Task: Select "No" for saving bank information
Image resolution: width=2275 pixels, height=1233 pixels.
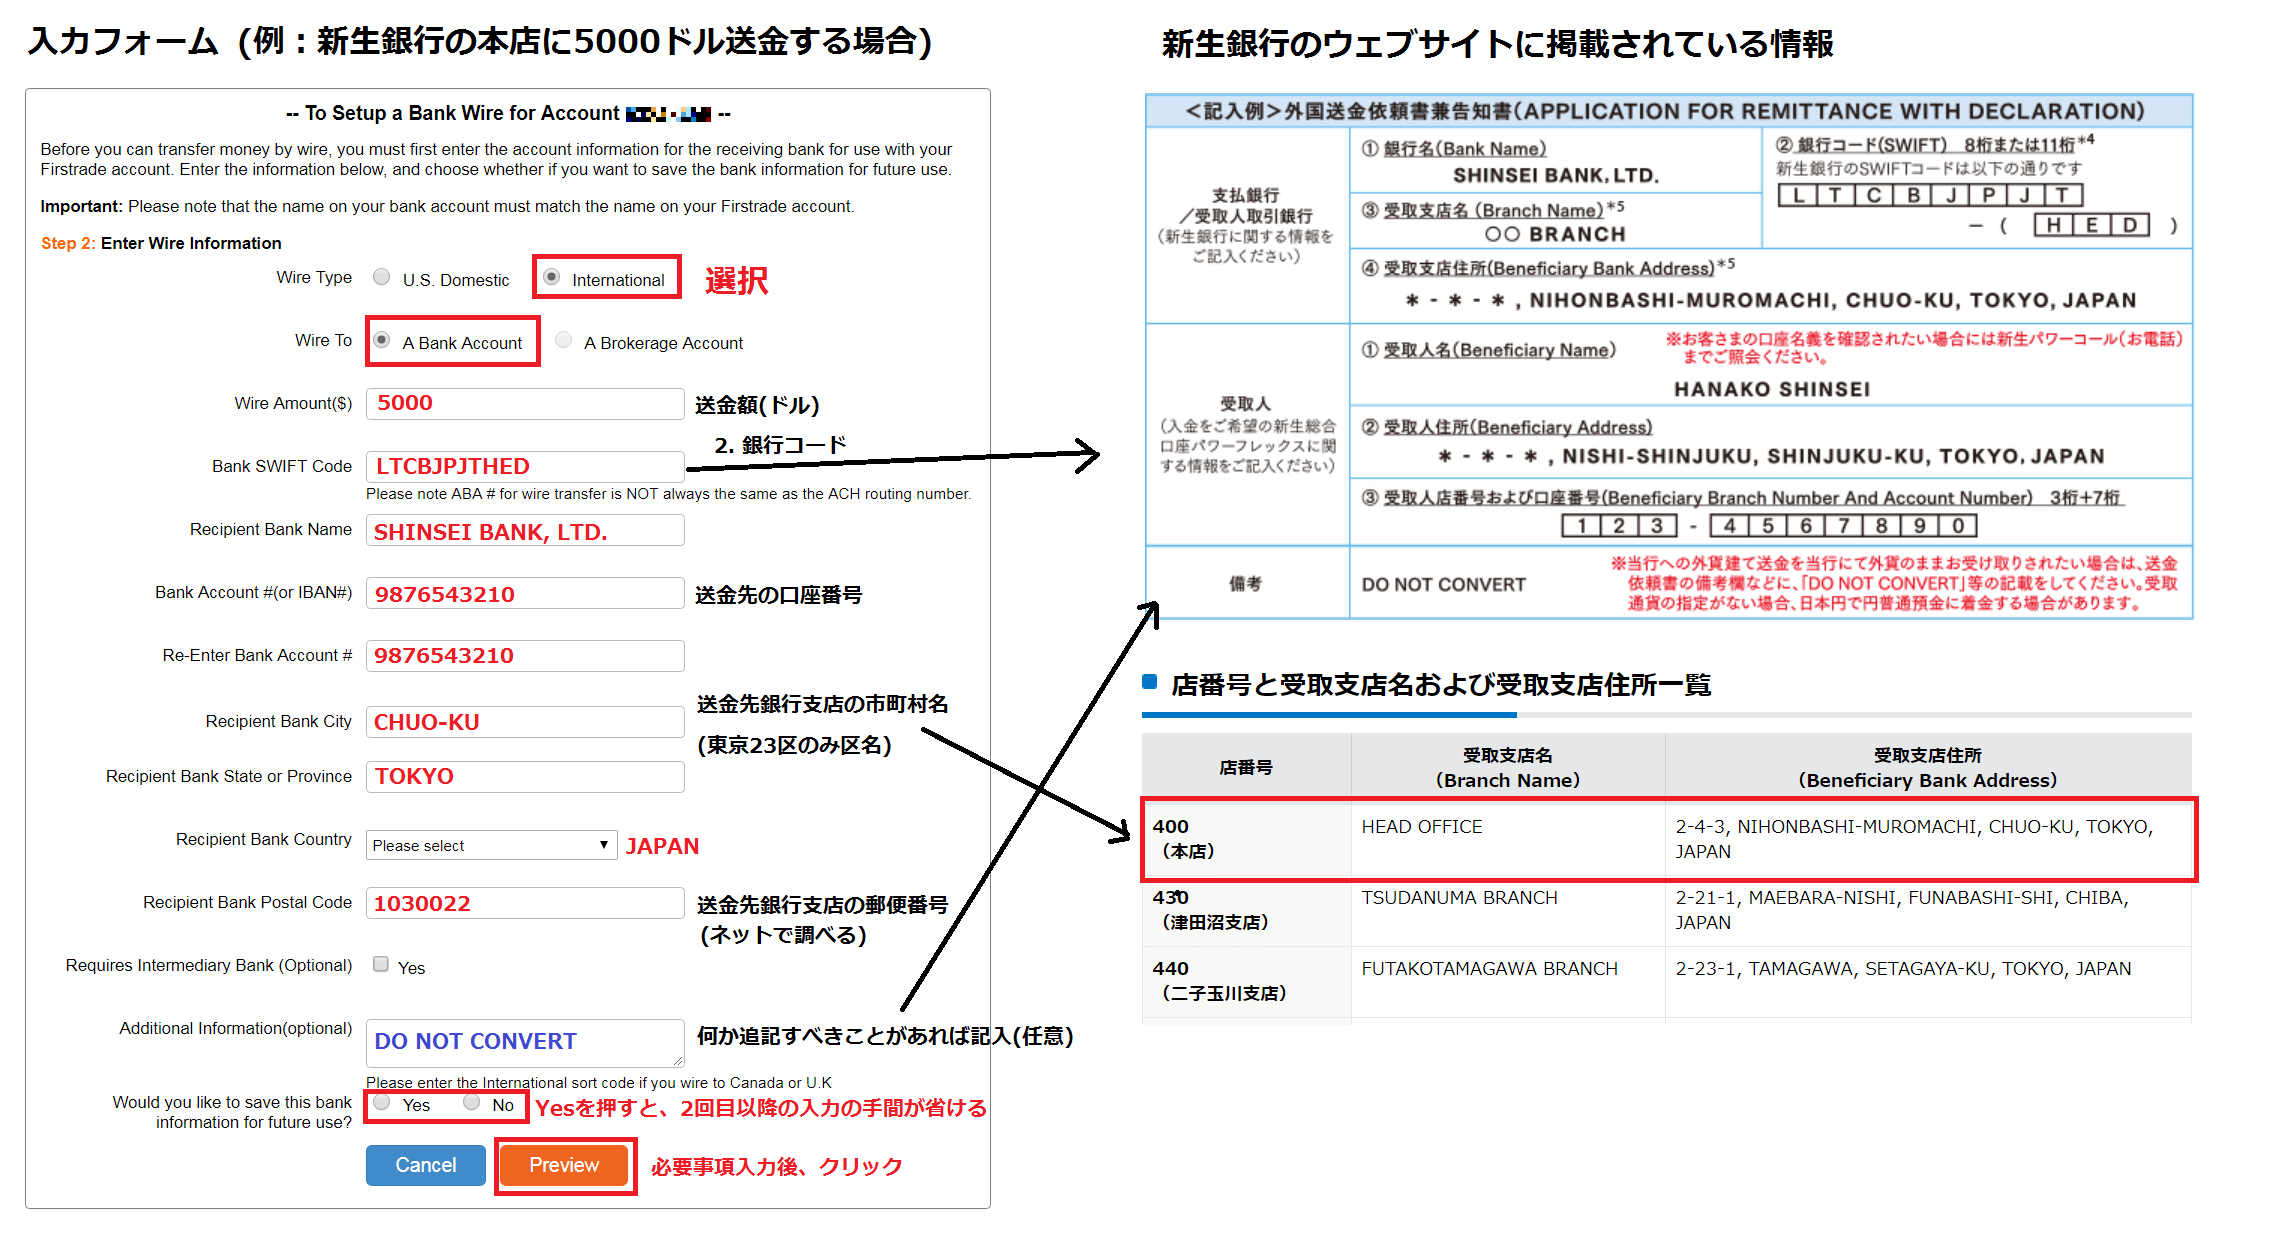Action: [x=470, y=1102]
